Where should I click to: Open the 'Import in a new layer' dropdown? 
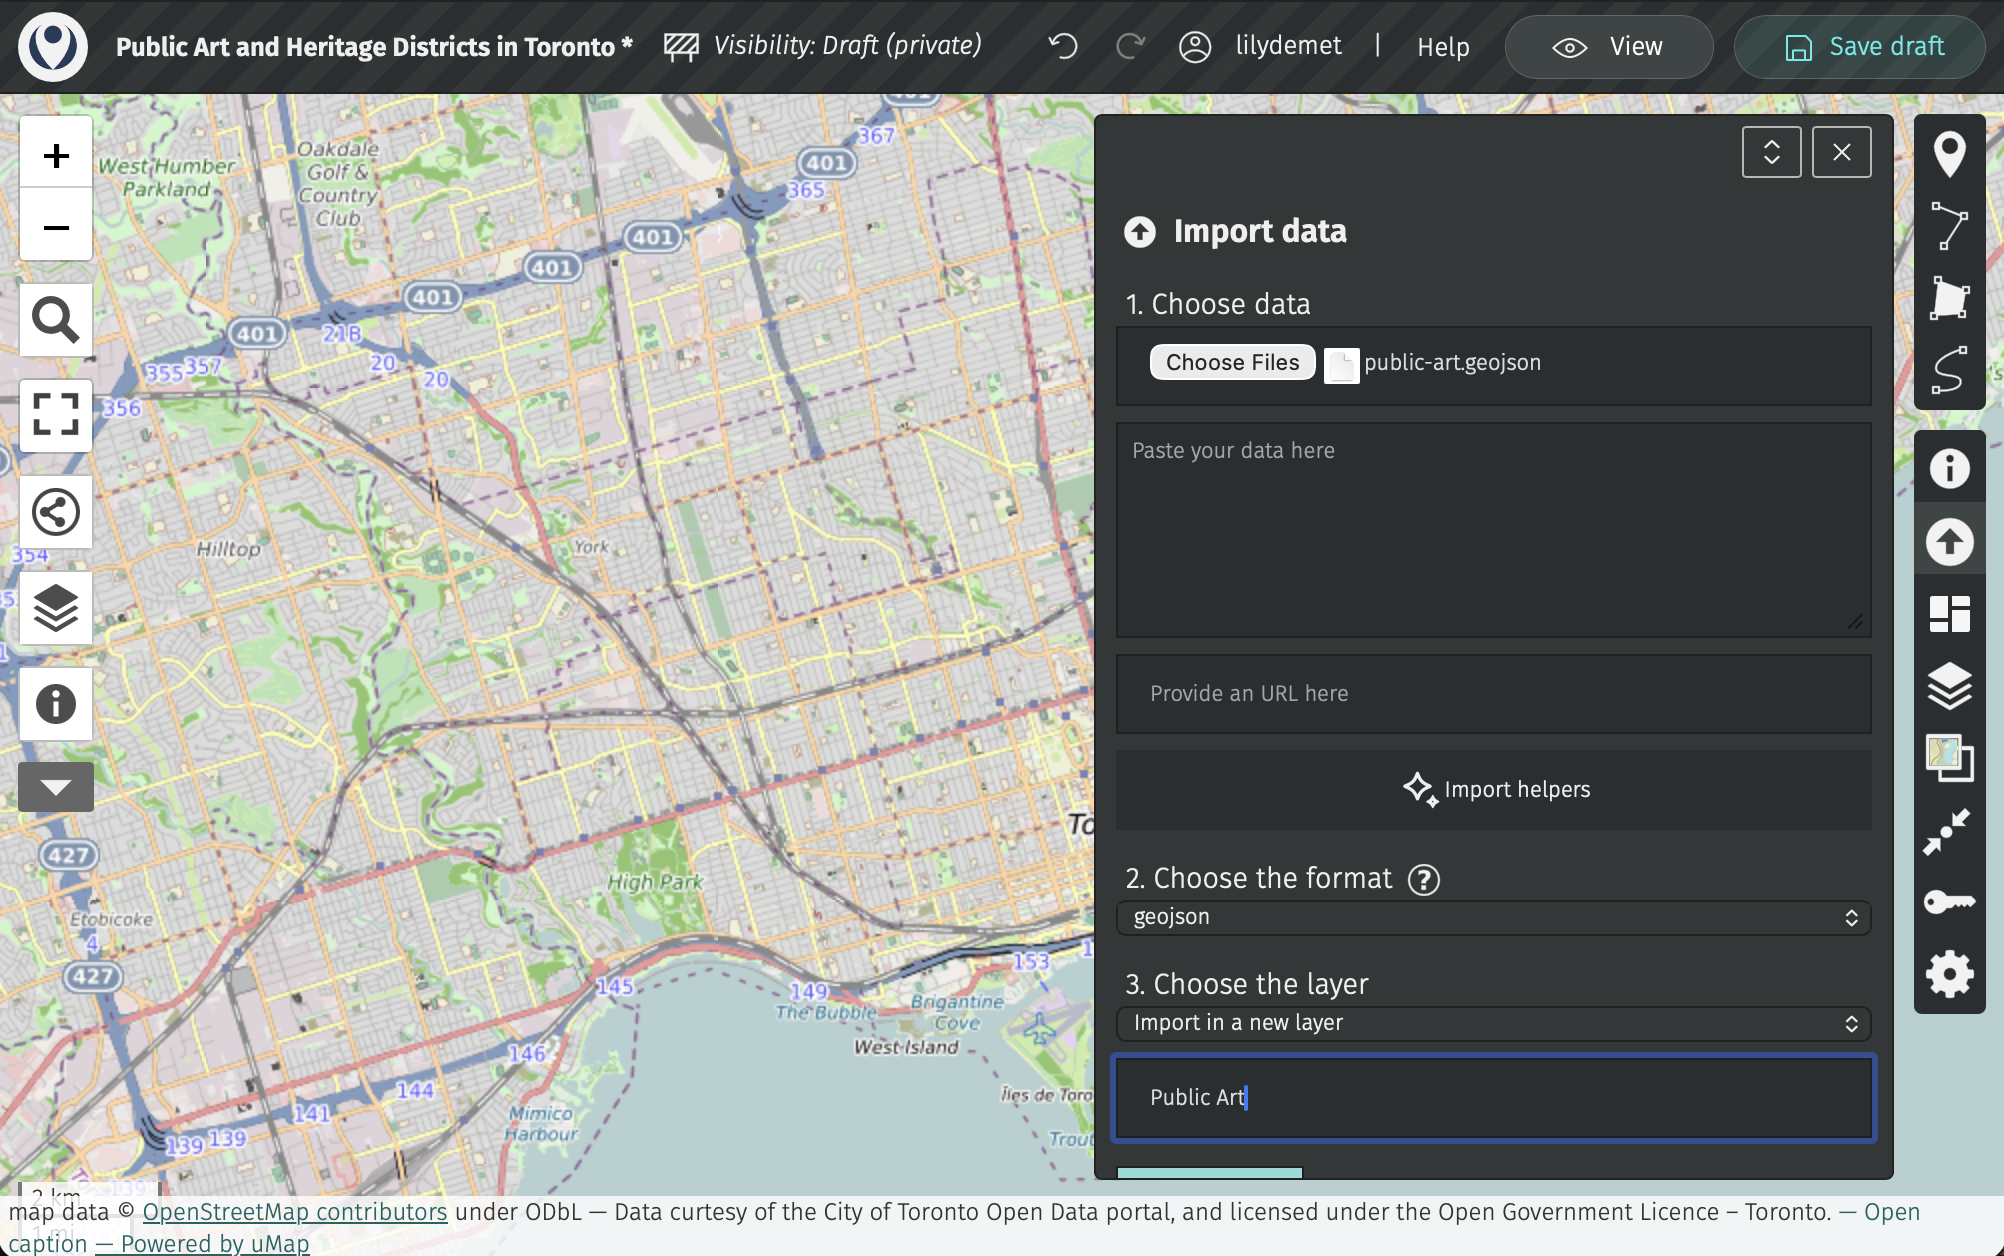[x=1493, y=1023]
